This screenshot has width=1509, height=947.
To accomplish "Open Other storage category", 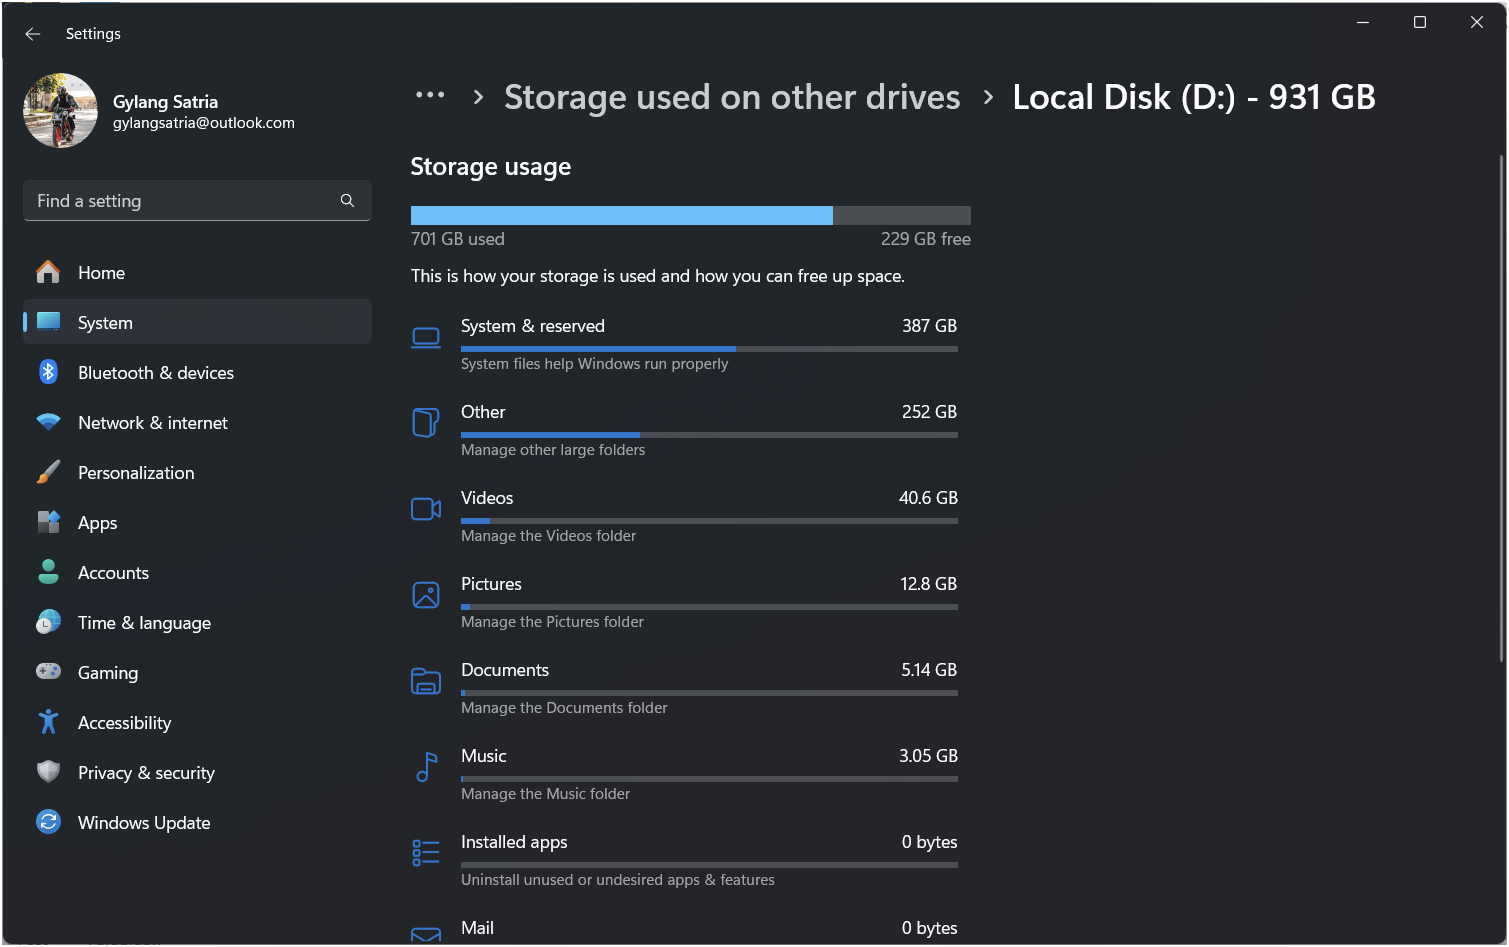I will [685, 430].
